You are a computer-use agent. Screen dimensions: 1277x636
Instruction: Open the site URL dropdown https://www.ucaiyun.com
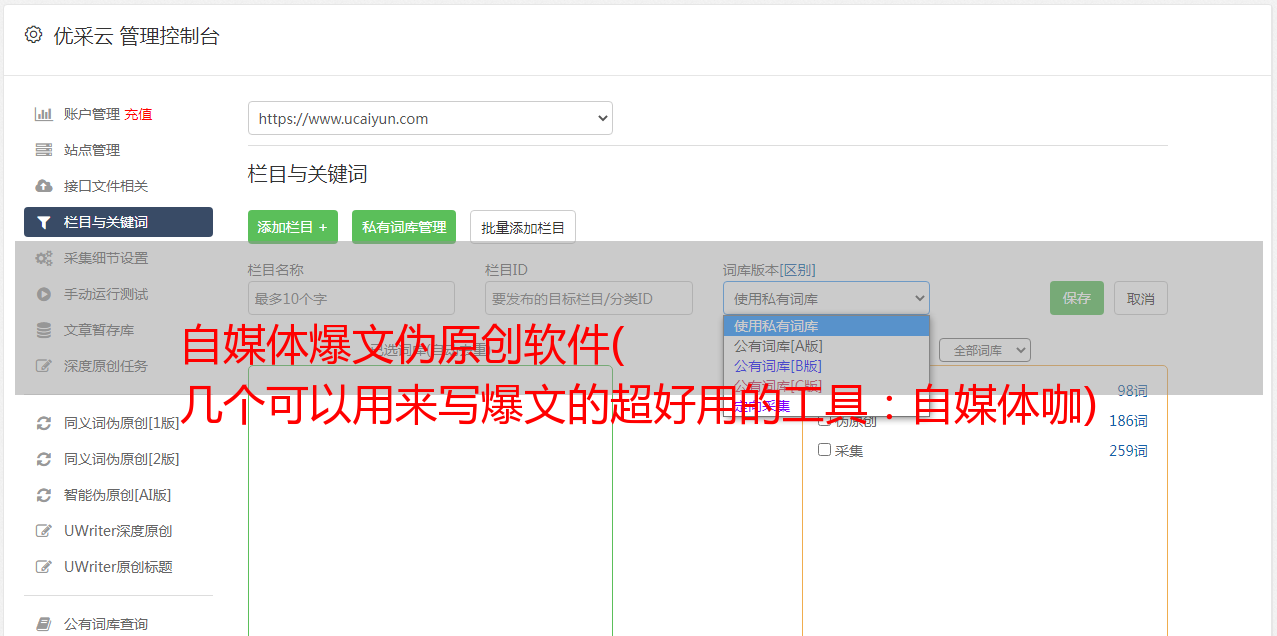(x=430, y=118)
